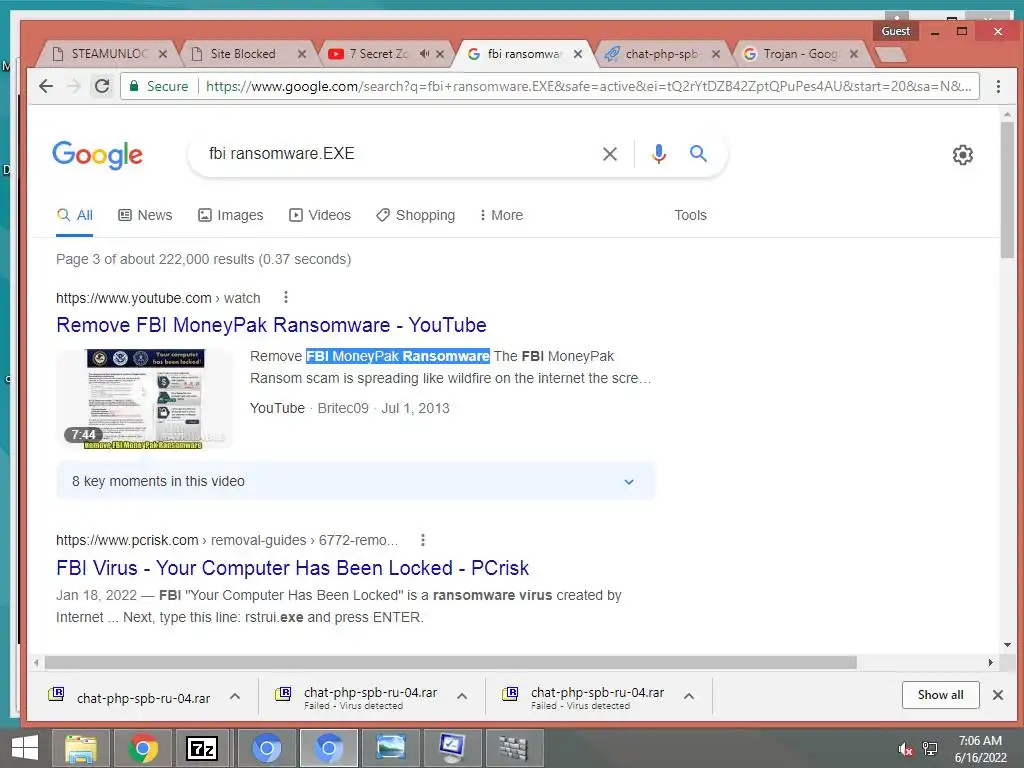Open menu for first chat-php-spb-ru-04.rar download
This screenshot has height=768, width=1024.
coord(235,696)
